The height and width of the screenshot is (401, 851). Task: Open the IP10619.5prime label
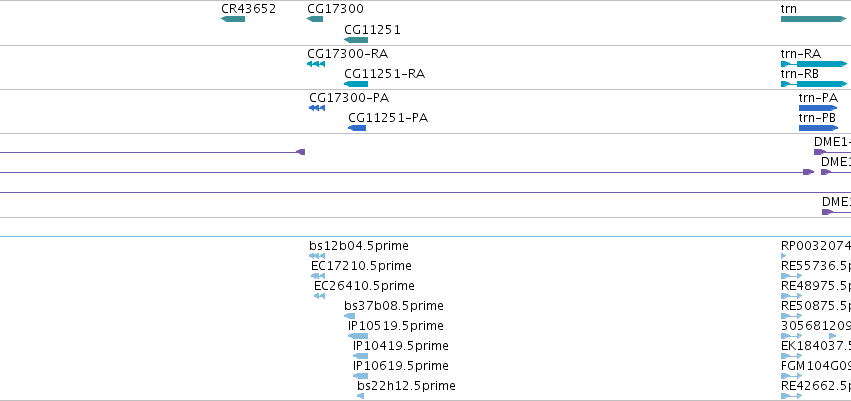point(401,366)
